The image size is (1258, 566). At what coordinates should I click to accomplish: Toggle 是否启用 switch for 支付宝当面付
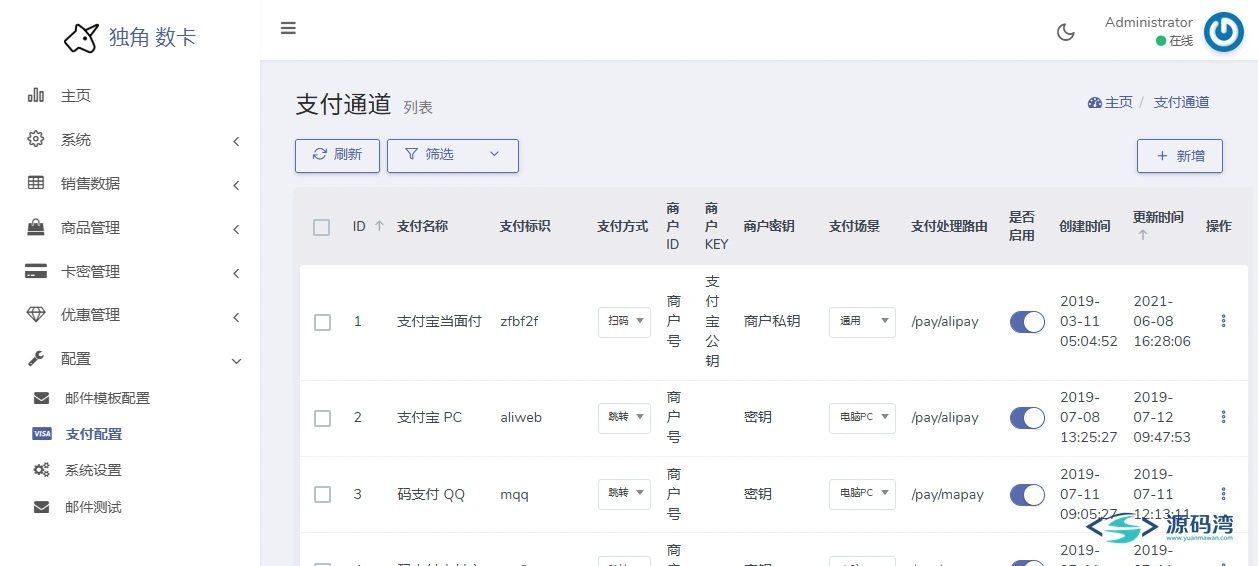(1027, 321)
